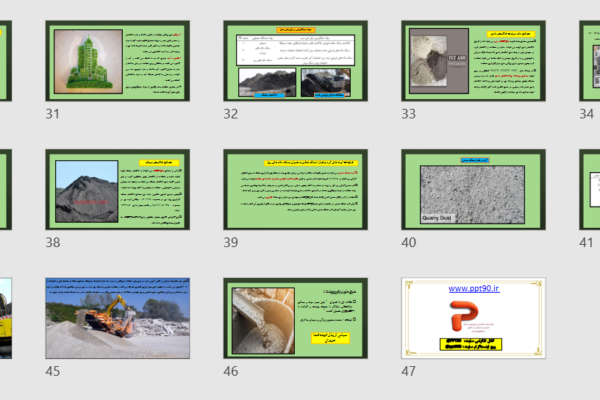The width and height of the screenshot is (600, 400).
Task: Select slide 33 showing fly ash picture
Action: pos(473,61)
